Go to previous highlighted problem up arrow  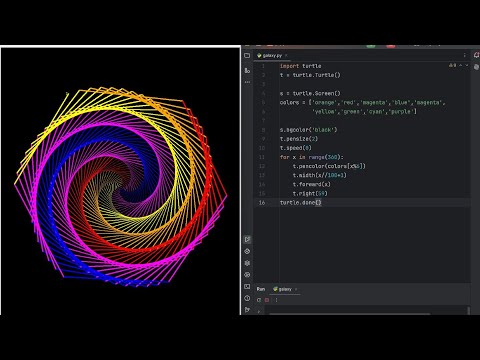461,66
